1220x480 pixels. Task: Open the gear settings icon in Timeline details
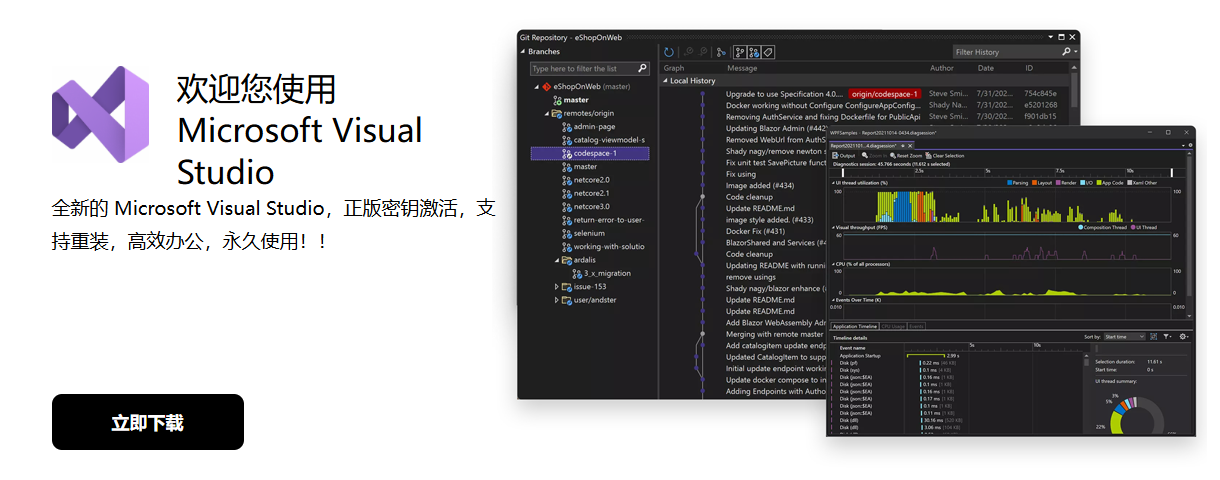coord(1183,337)
